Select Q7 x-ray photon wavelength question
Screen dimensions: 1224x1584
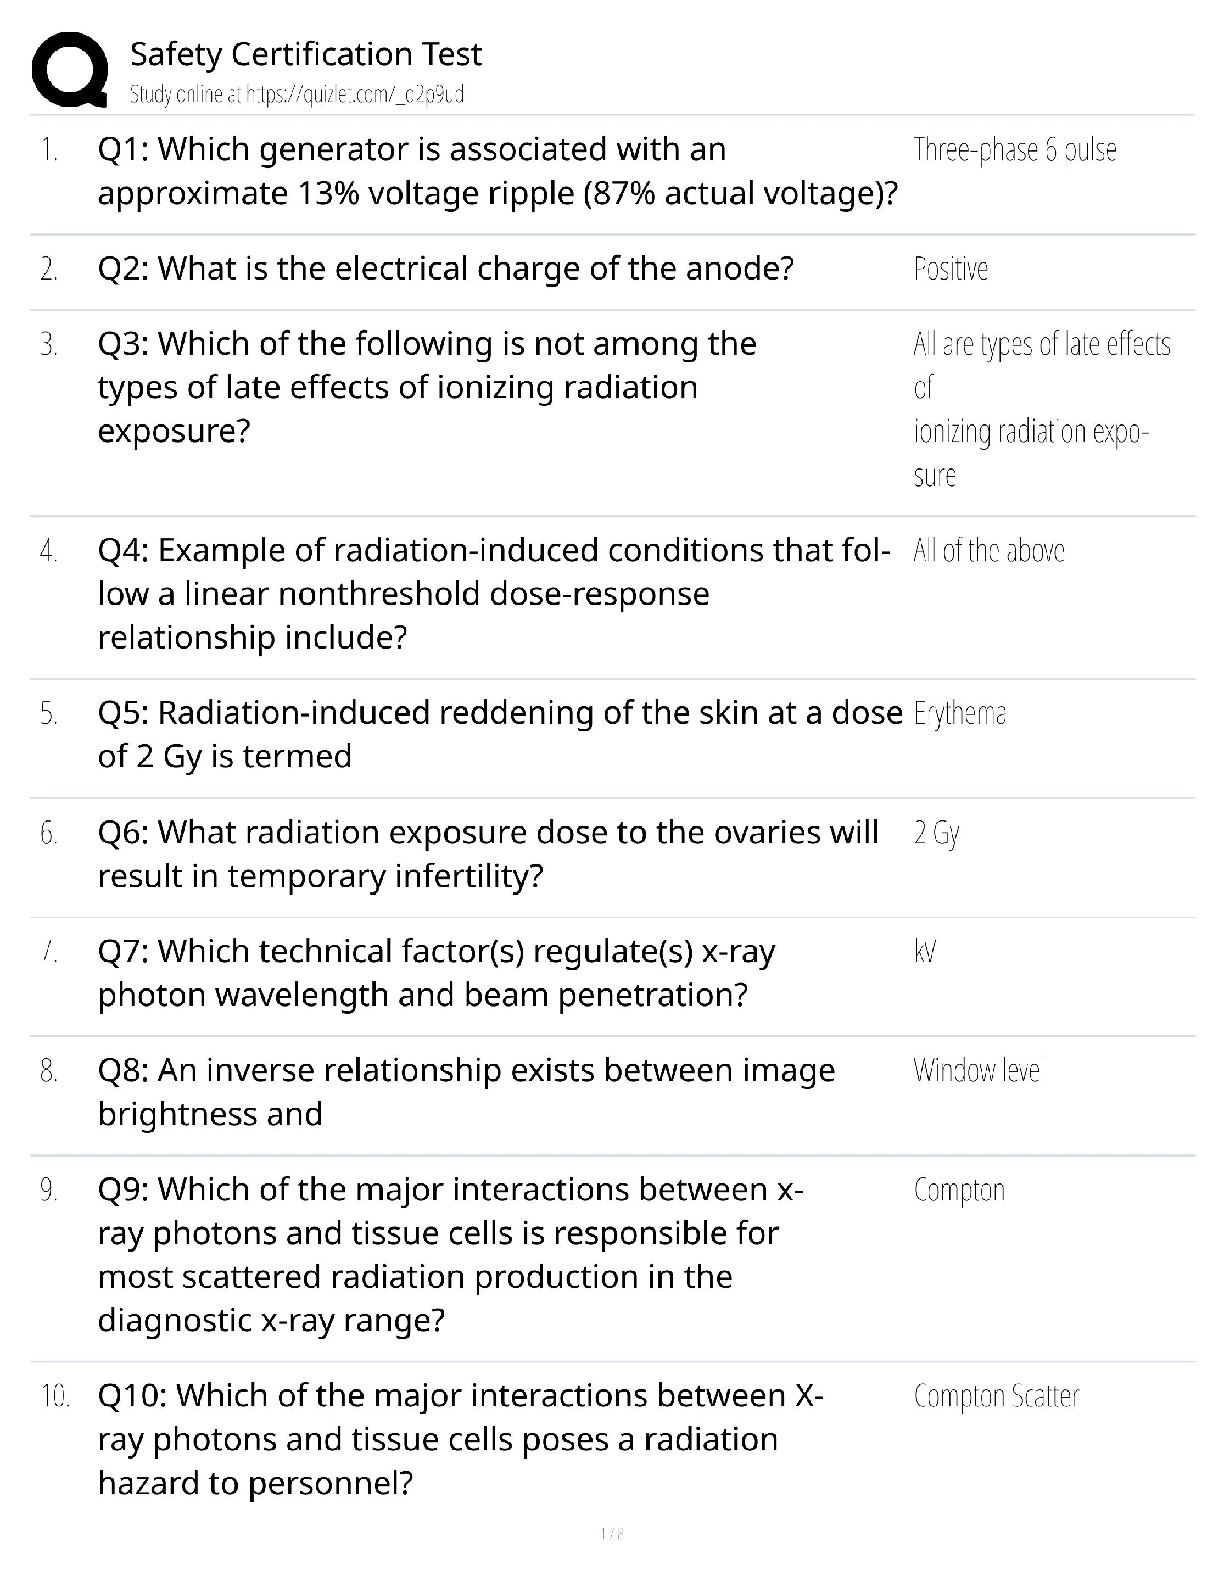[x=436, y=973]
